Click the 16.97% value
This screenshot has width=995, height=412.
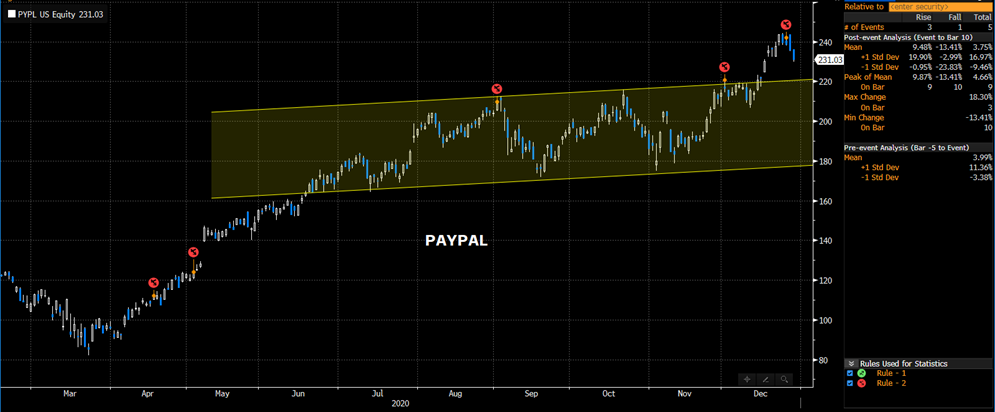(x=979, y=57)
